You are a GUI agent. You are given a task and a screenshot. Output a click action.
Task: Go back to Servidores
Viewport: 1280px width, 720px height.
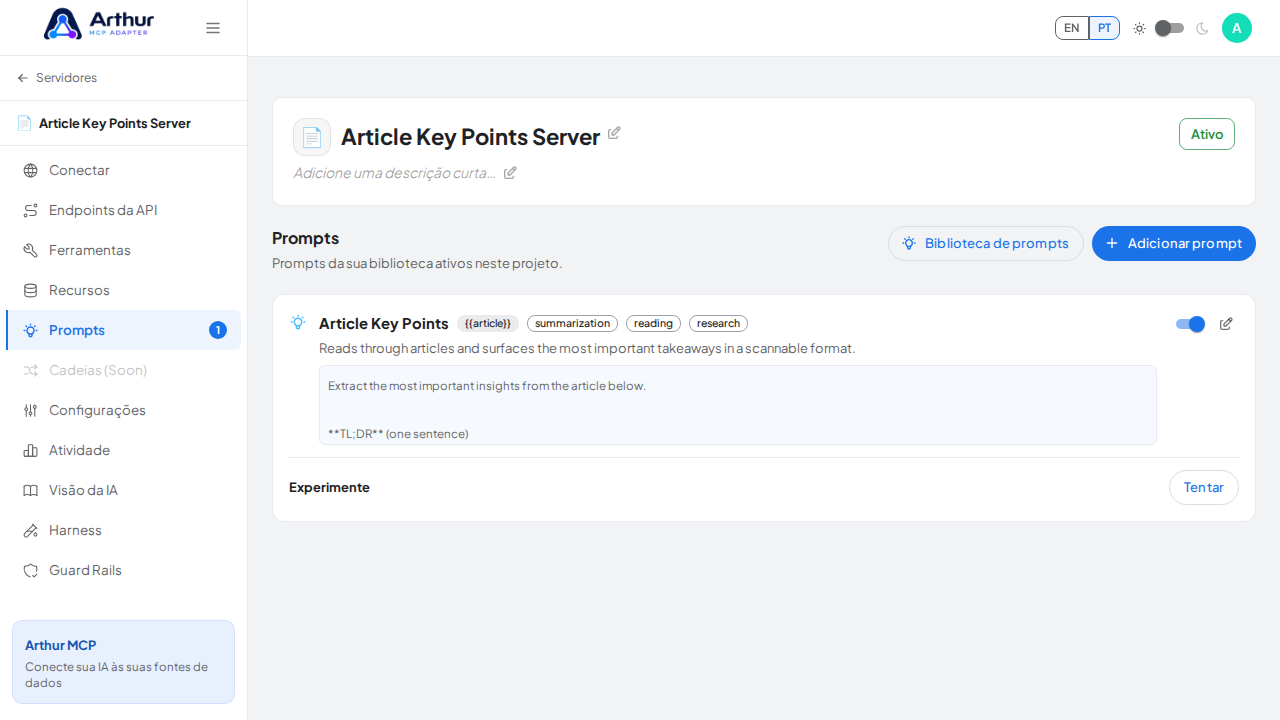pos(57,78)
